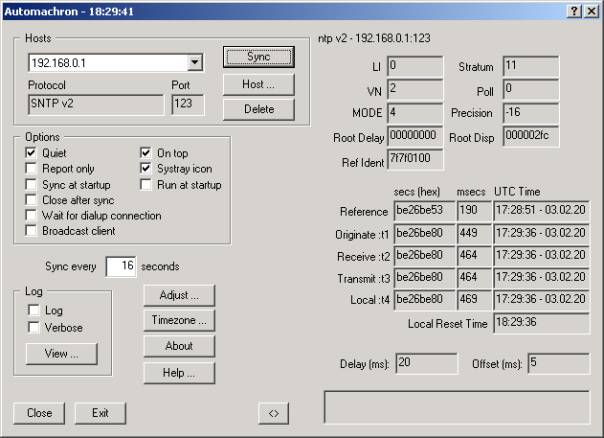Open the Host... dialog button

(258, 84)
